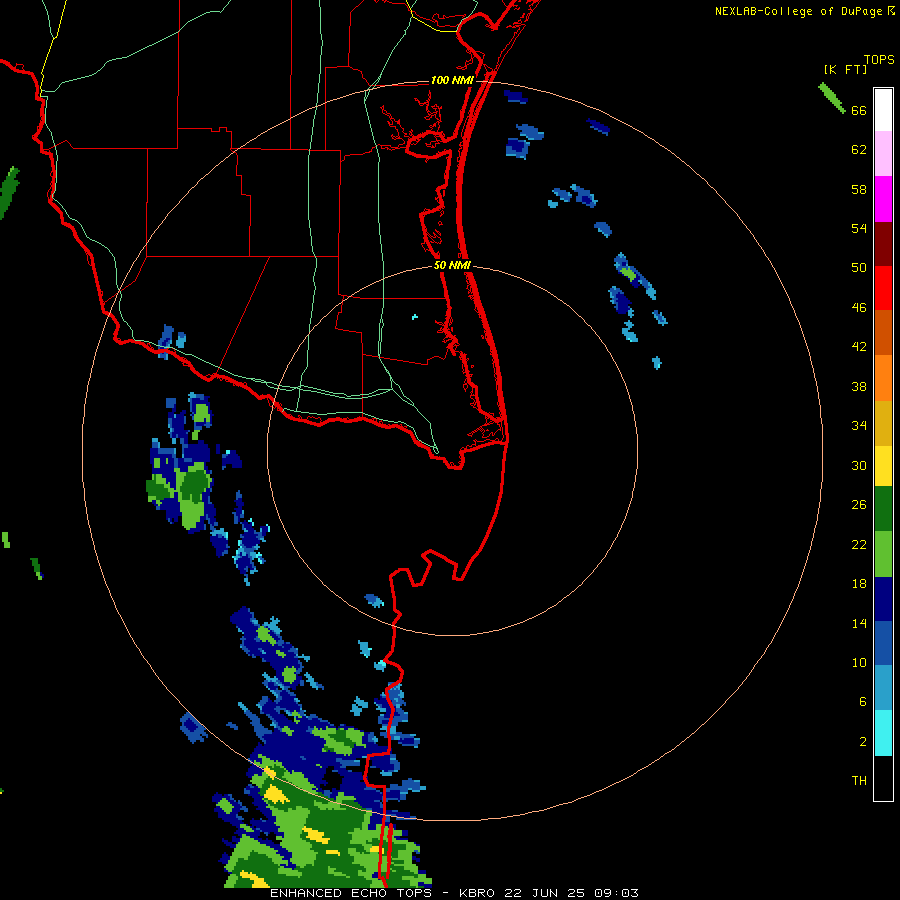This screenshot has width=900, height=900.
Task: Click the black TH legend swatch
Action: point(883,778)
